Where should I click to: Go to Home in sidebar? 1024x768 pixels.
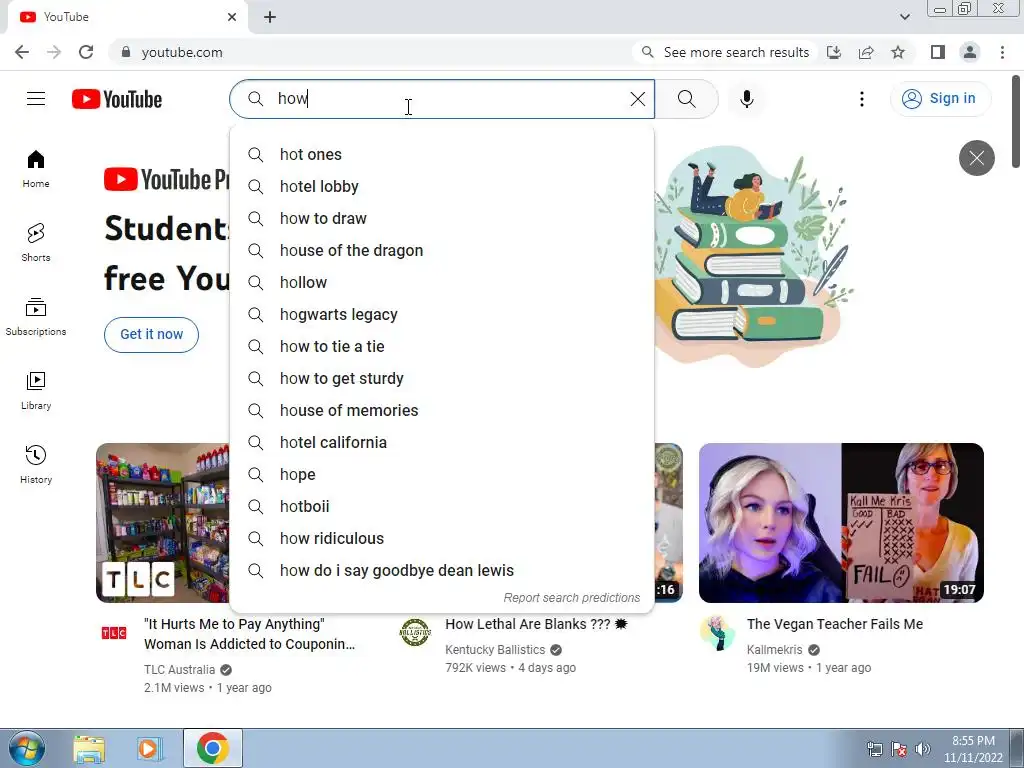pyautogui.click(x=36, y=169)
